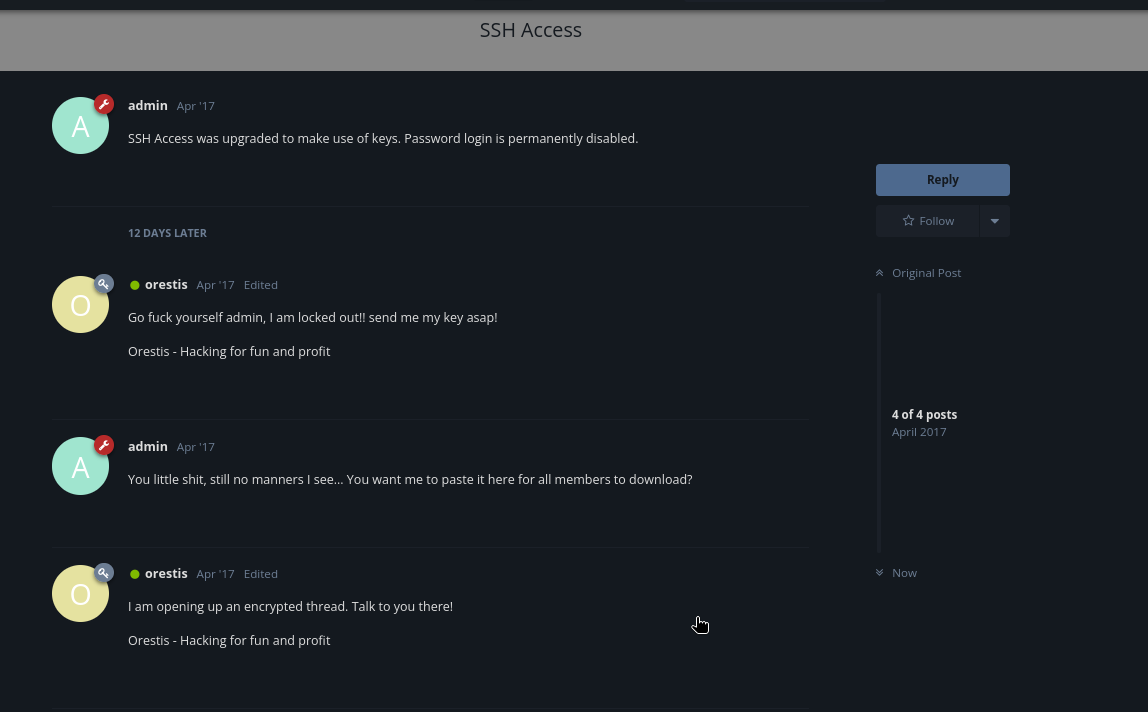Screen dimensions: 1148x712
Task: Click the key badge on orestis's first avatar
Action: pyautogui.click(x=104, y=284)
